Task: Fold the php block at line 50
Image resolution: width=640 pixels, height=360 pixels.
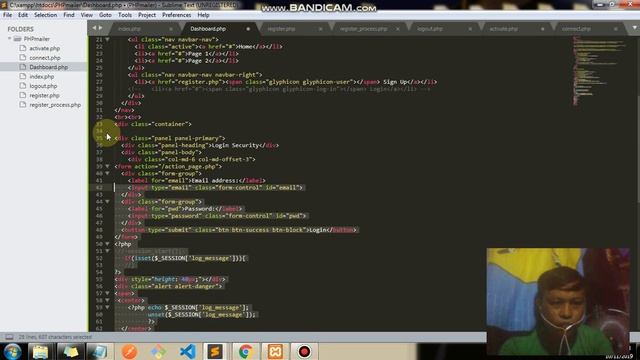Action: click(107, 244)
